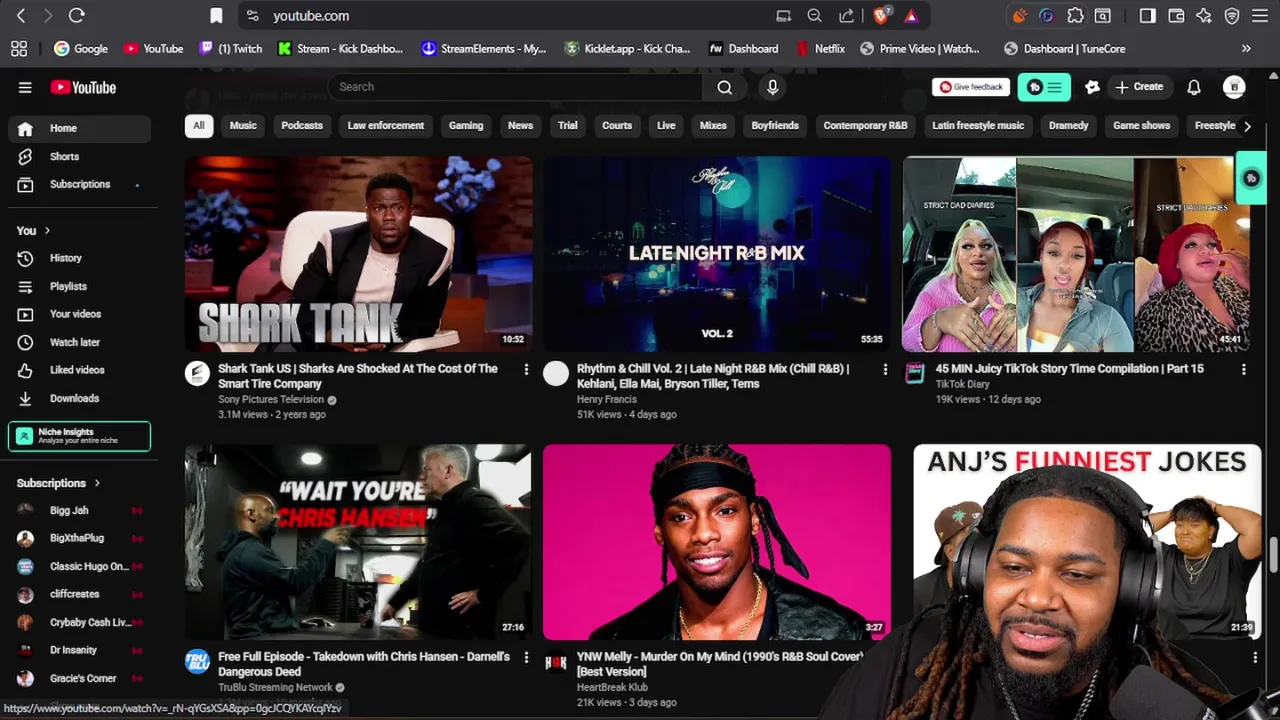Open the Brave Wallet icon
This screenshot has width=1280, height=720.
pyautogui.click(x=1176, y=16)
